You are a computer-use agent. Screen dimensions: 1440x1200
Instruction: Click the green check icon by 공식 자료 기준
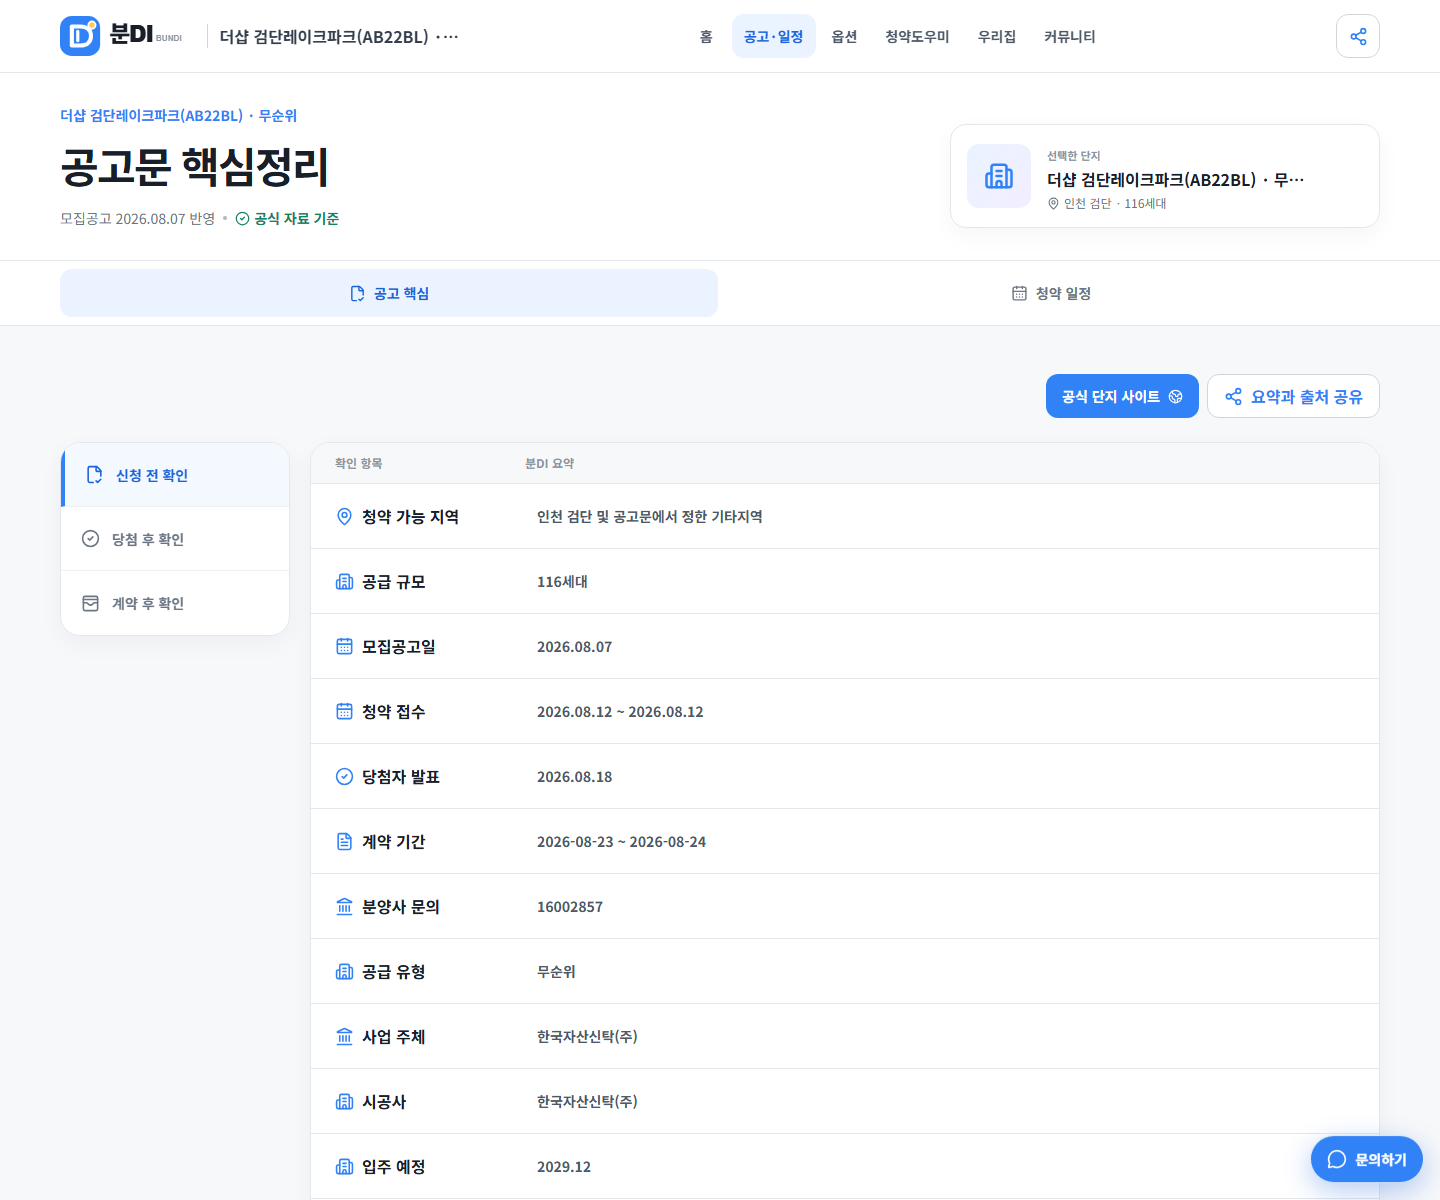pos(242,218)
